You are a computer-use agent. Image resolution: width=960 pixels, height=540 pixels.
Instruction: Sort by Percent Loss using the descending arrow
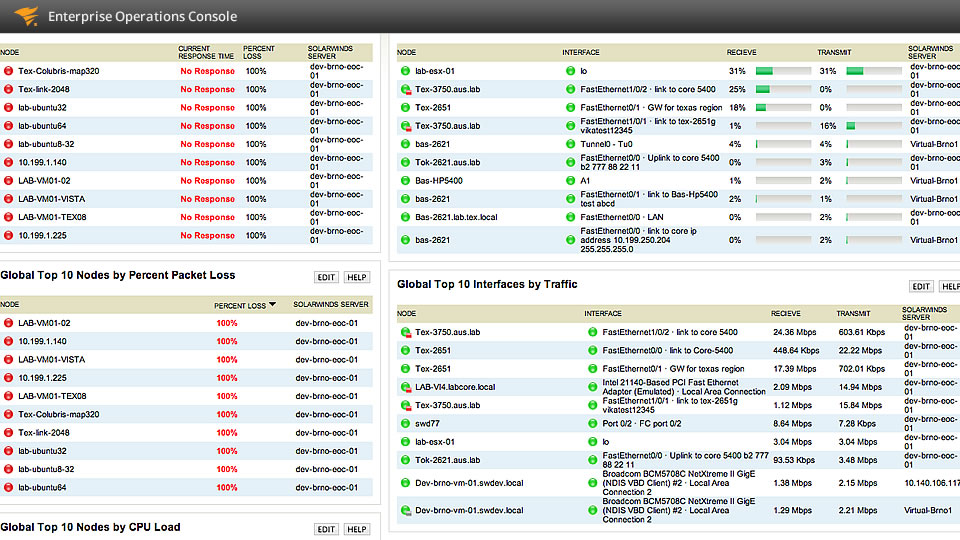pyautogui.click(x=272, y=304)
